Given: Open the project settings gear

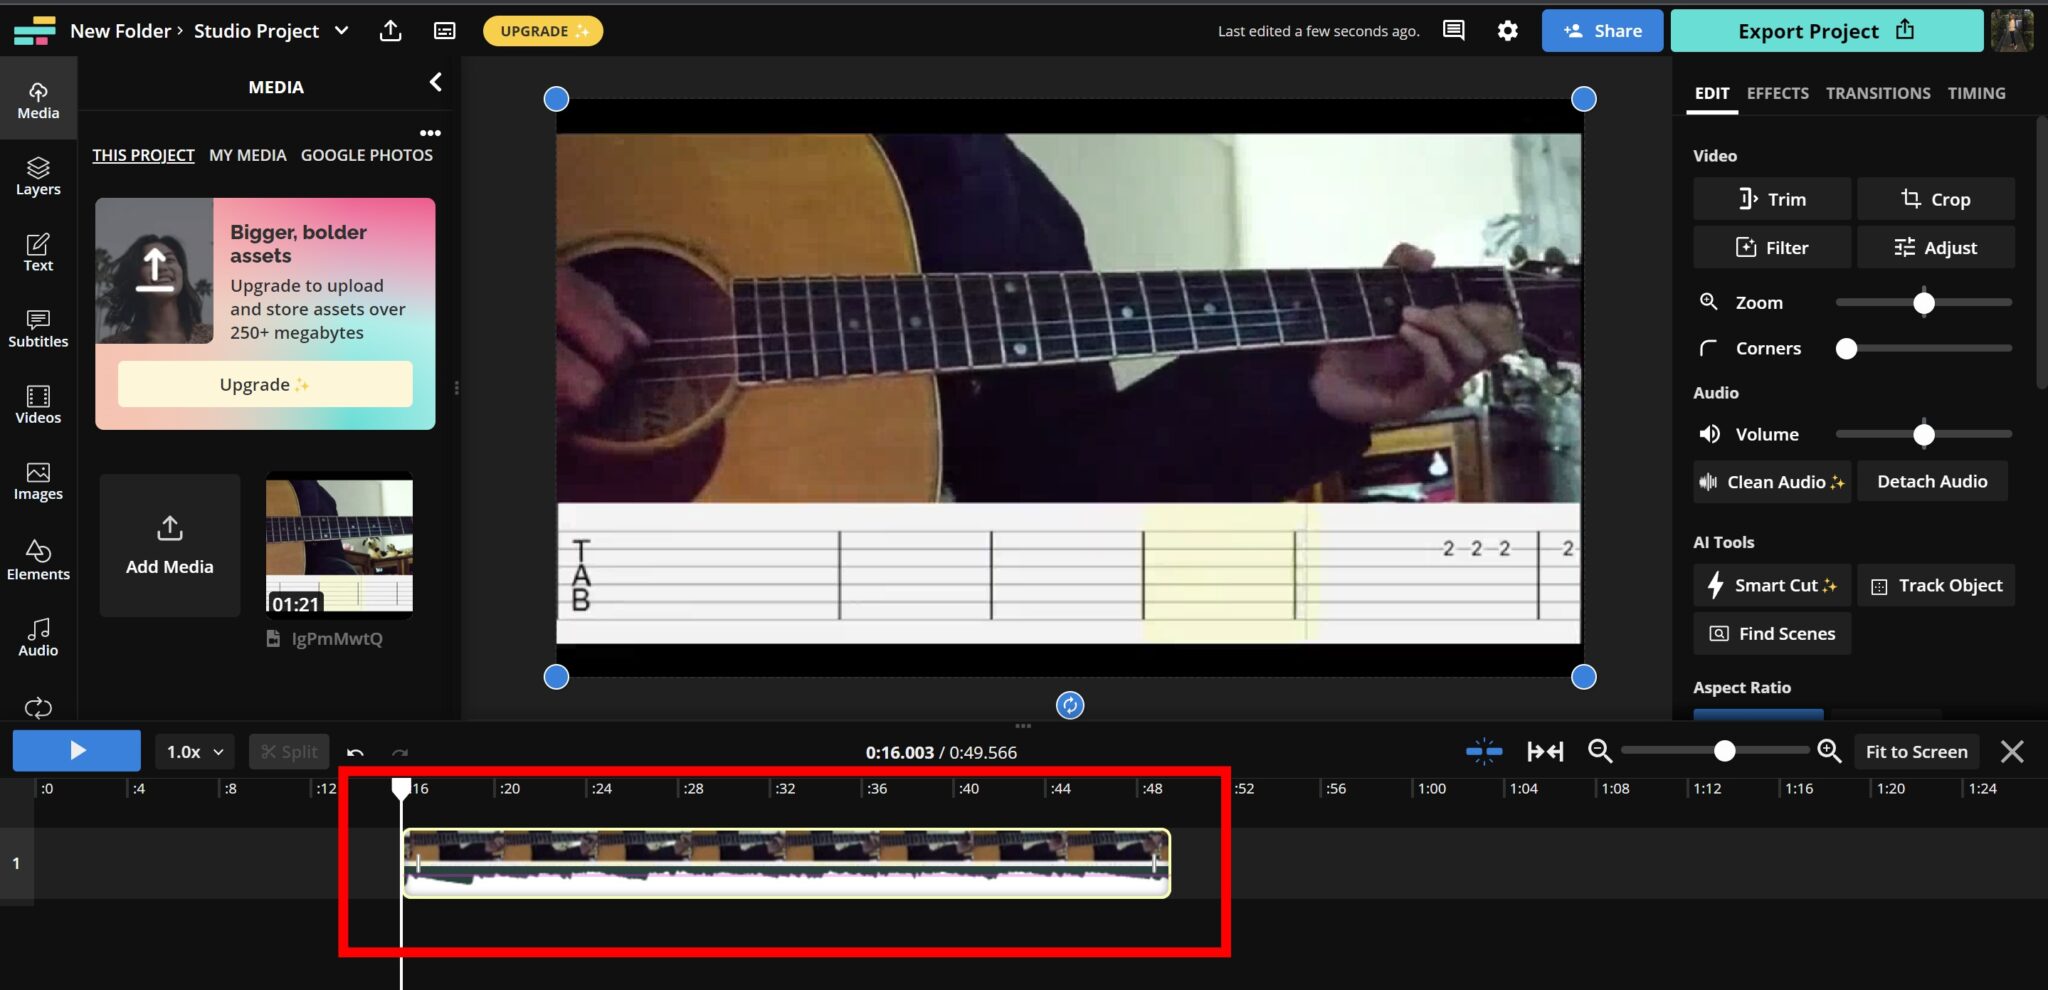Looking at the screenshot, I should click(x=1508, y=30).
